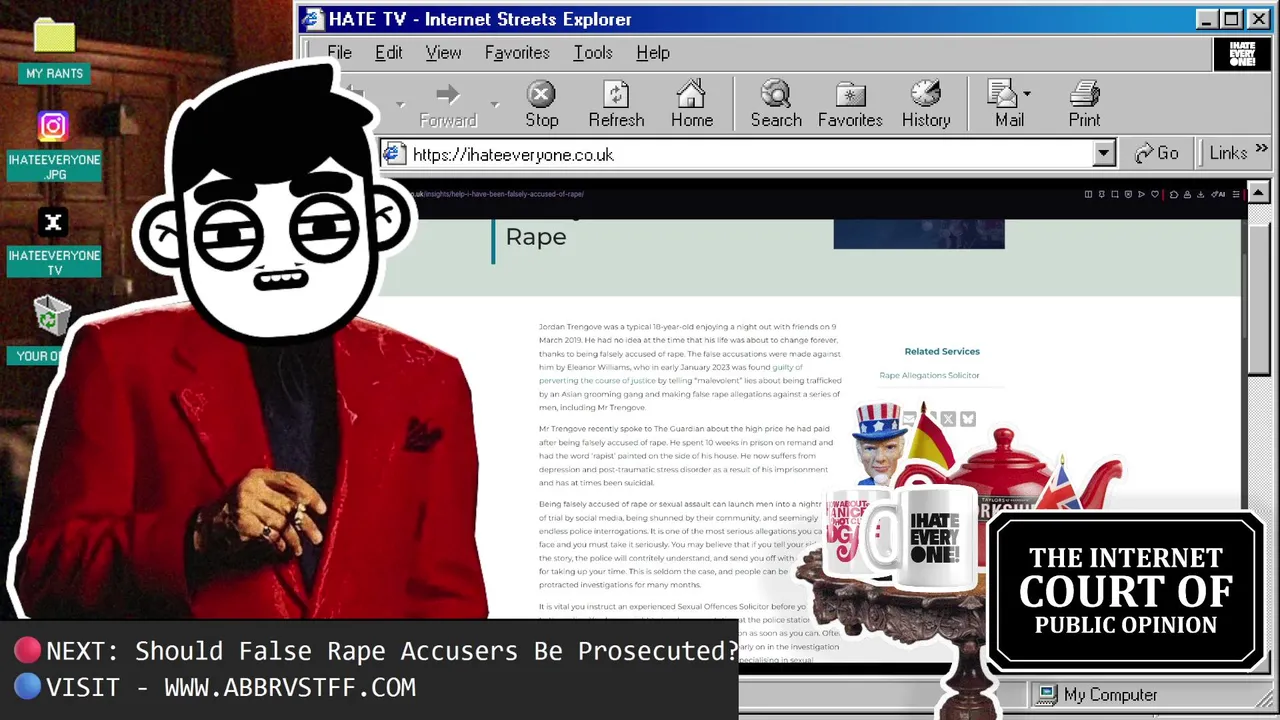Follow the Rape Allegations Solicitor link
Viewport: 1280px width, 720px height.
[x=929, y=375]
